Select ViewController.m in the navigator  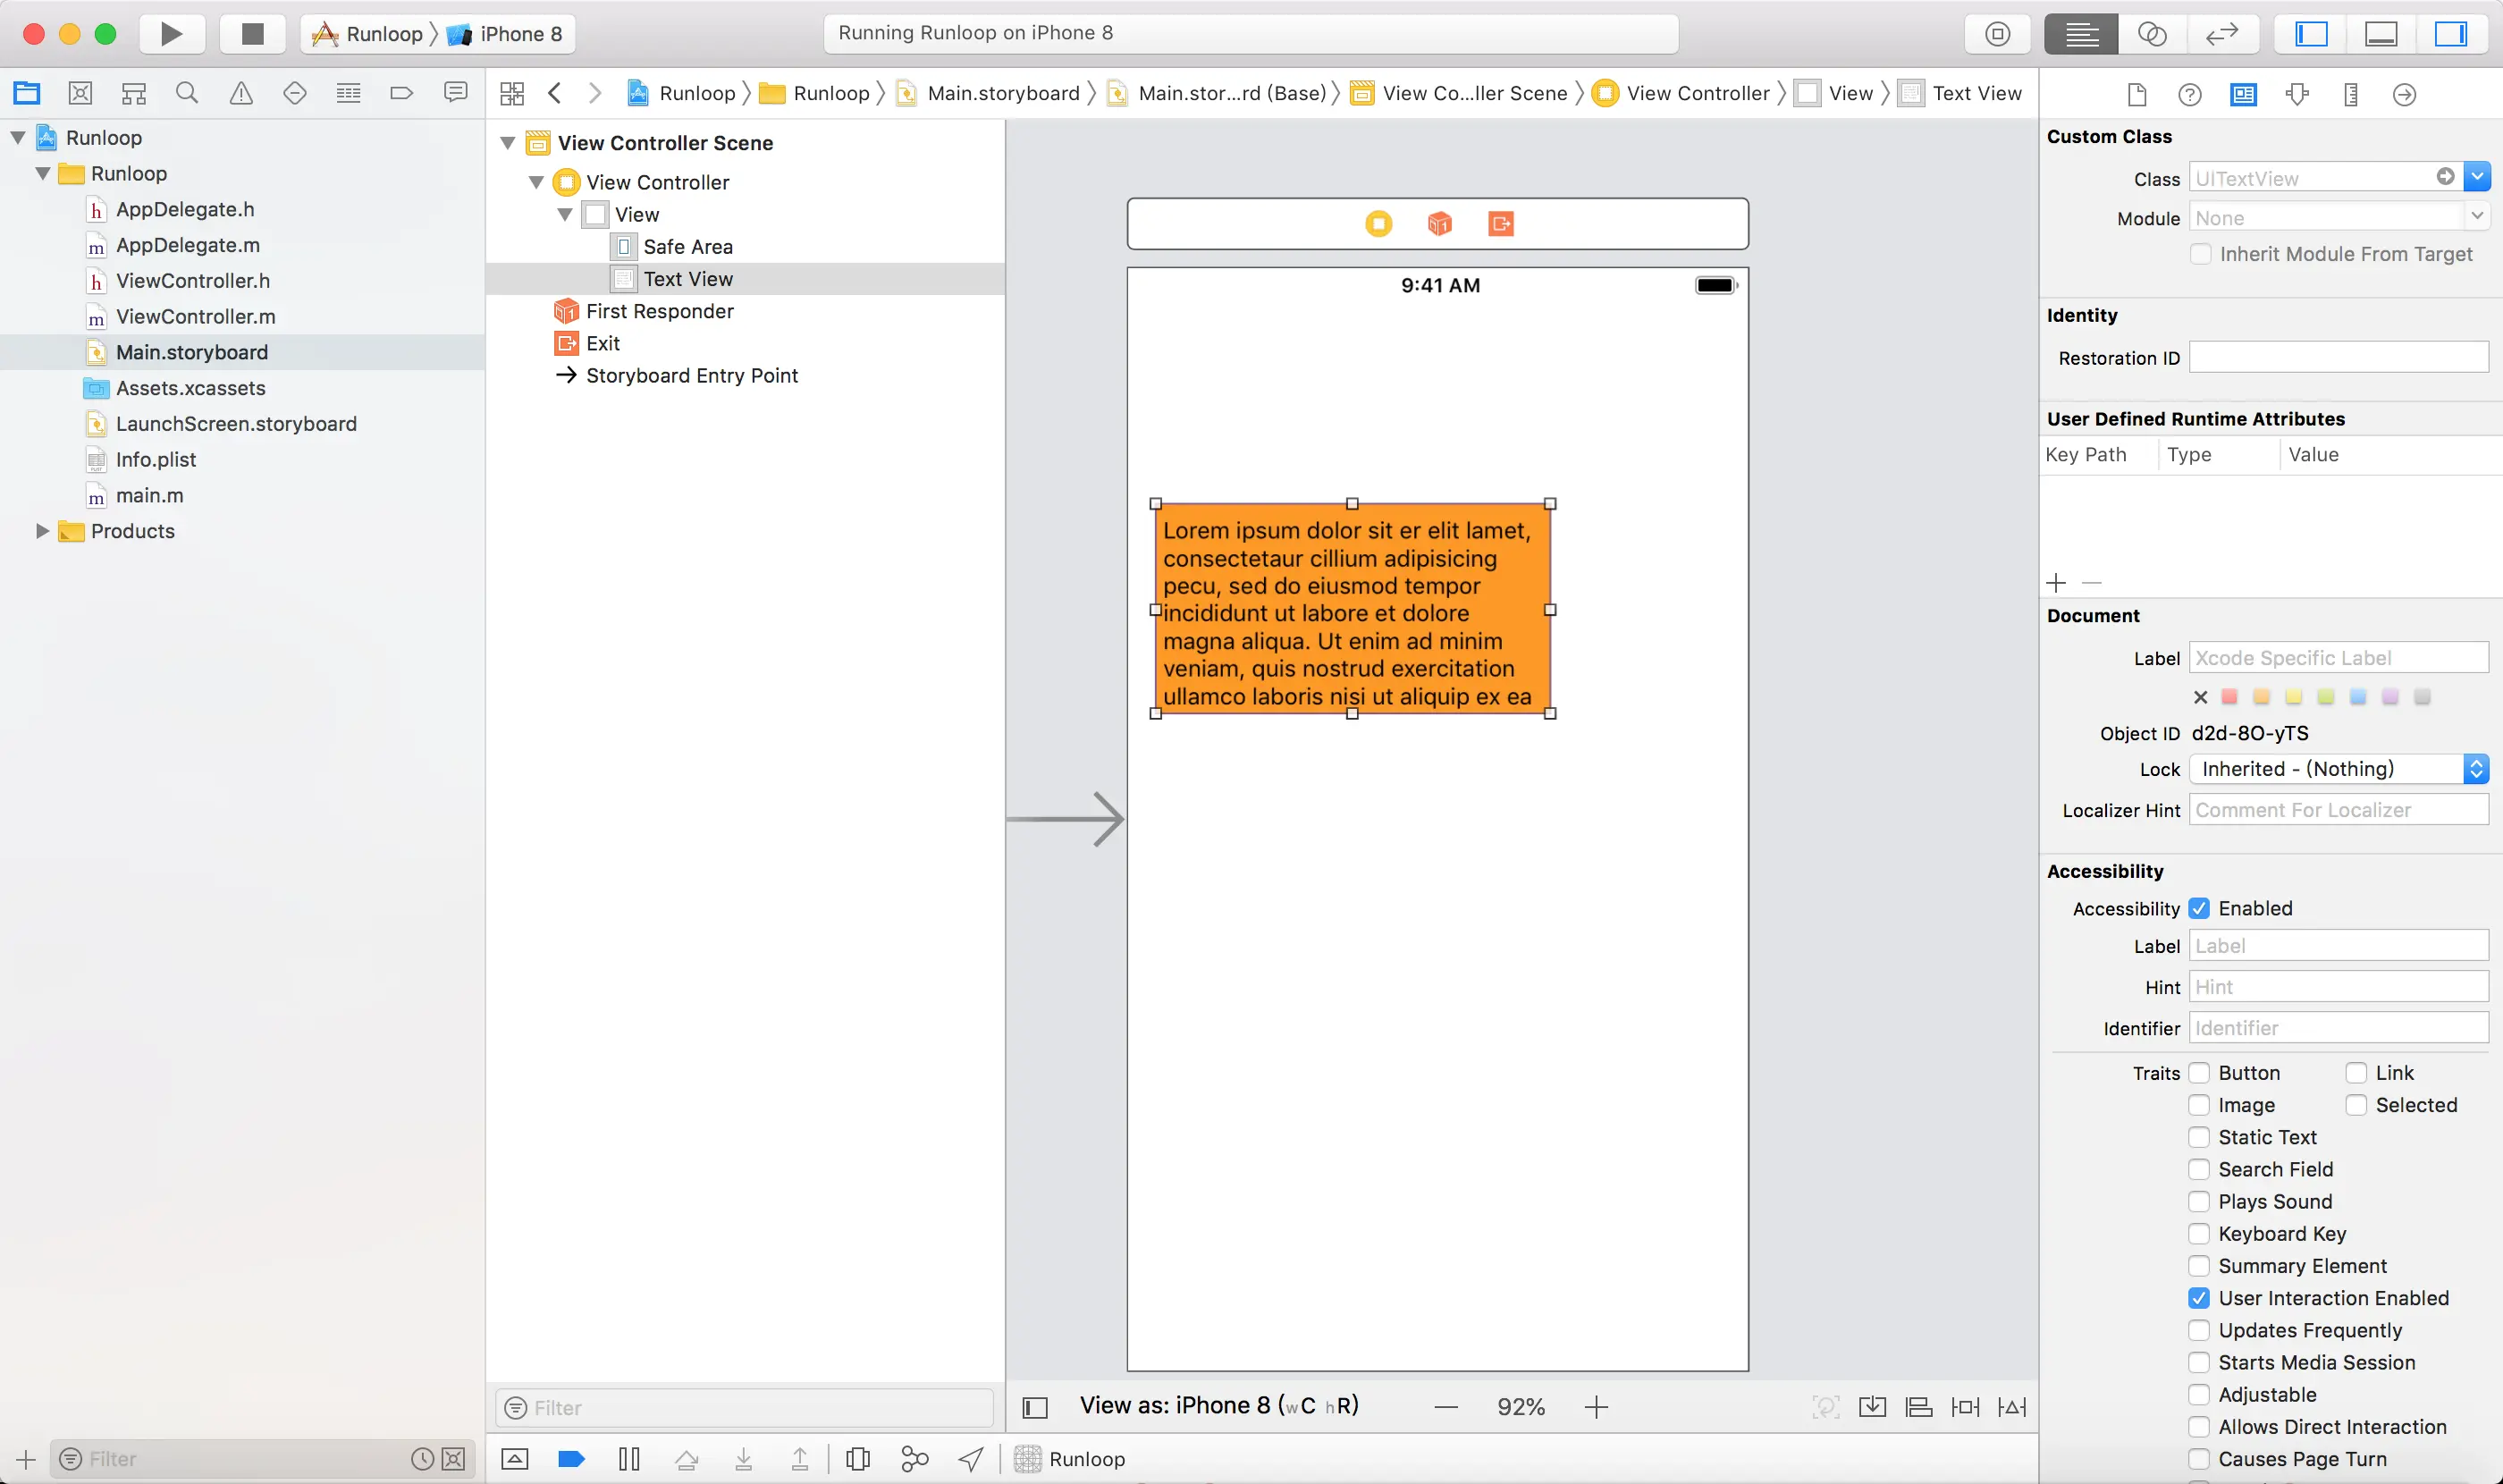[195, 316]
